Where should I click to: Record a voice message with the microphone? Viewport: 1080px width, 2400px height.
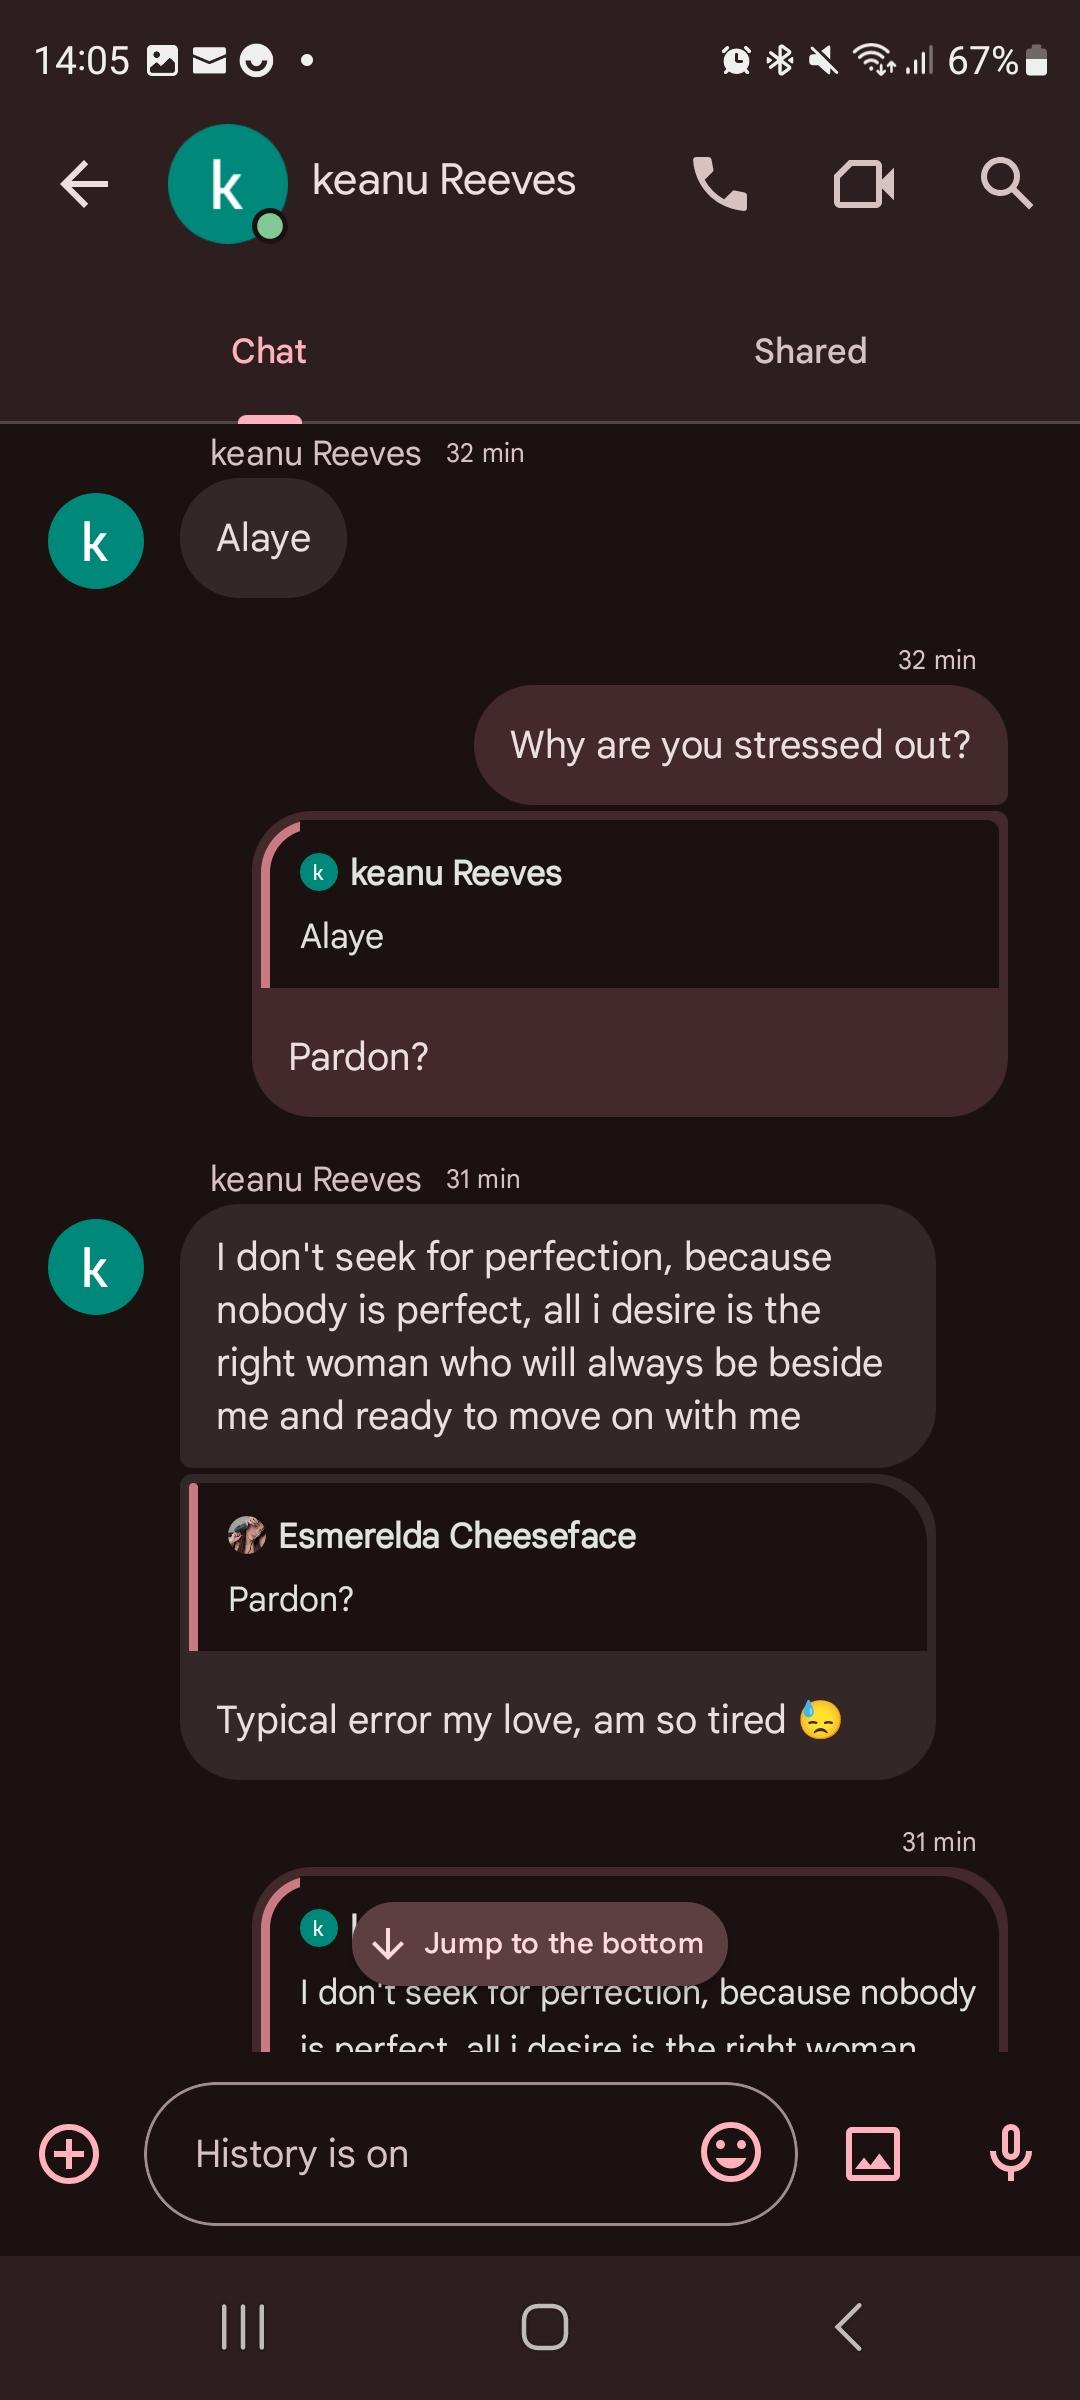(x=1010, y=2154)
